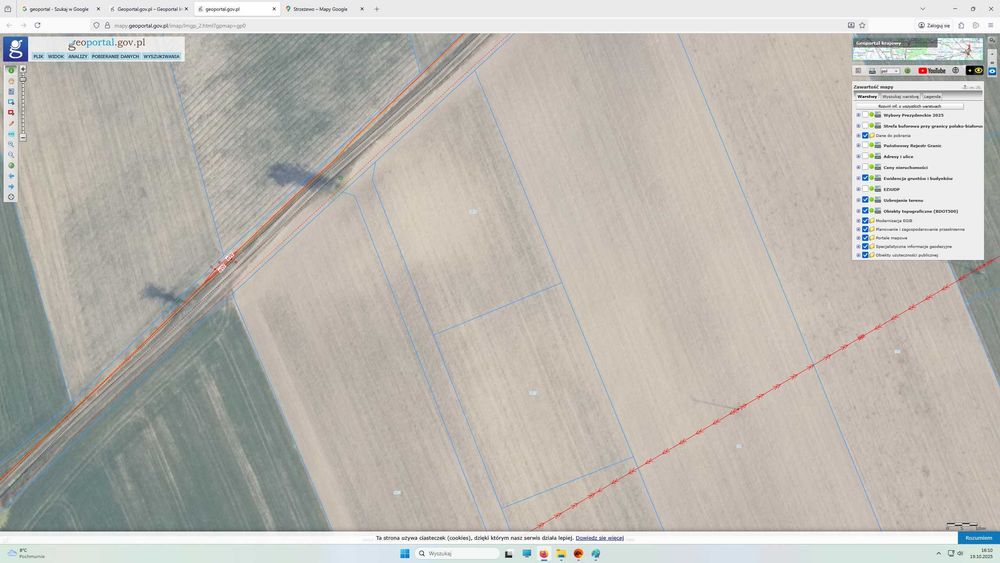Select the zoom out magnifier tool
The height and width of the screenshot is (563, 1000).
click(x=11, y=154)
